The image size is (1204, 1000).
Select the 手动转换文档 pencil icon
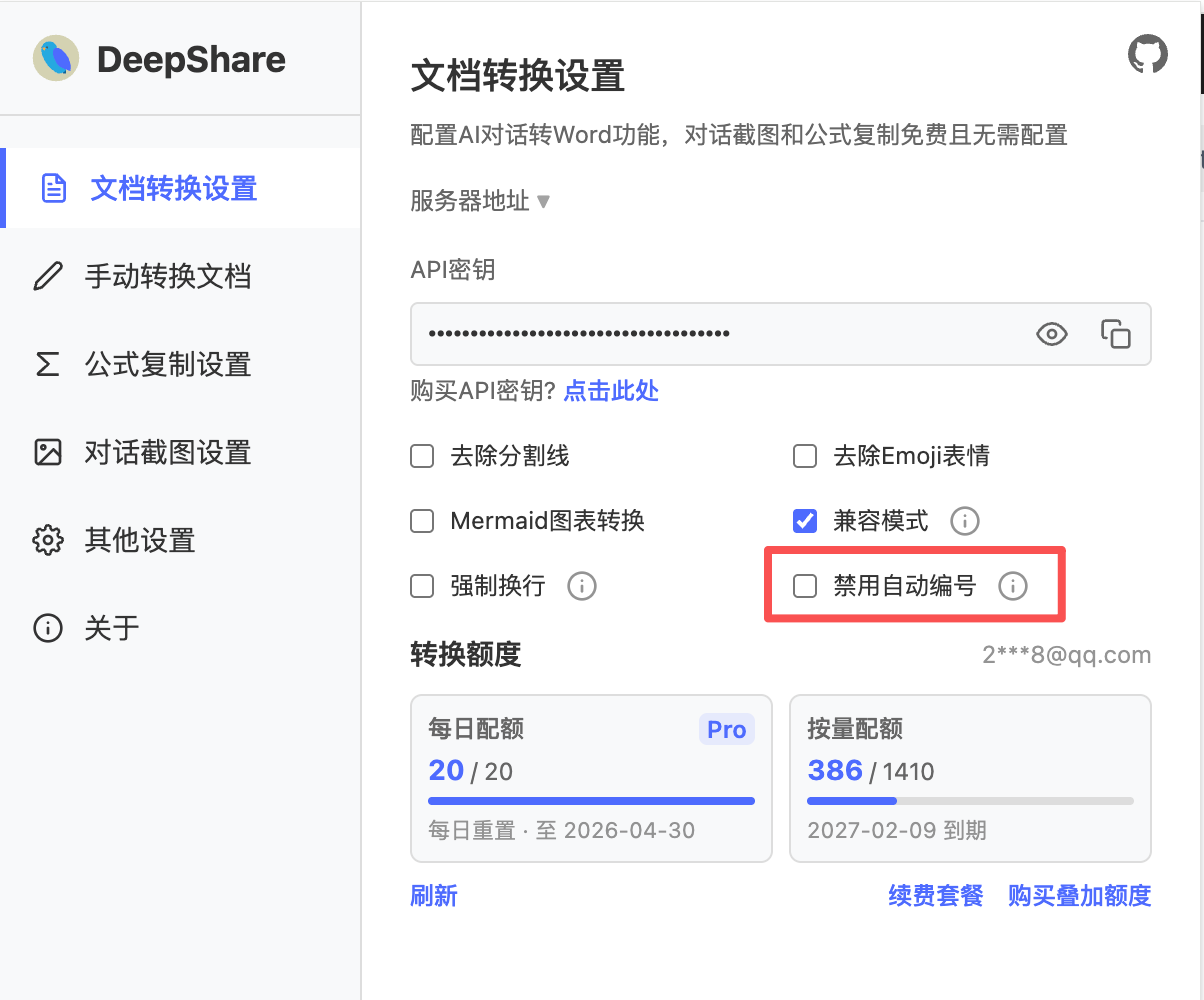(48, 276)
